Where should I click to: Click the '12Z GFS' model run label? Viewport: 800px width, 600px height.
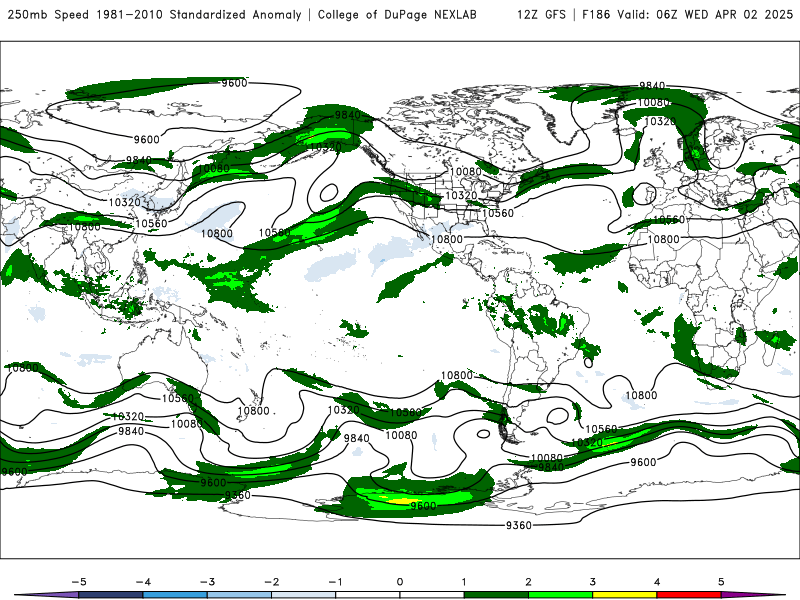(541, 14)
